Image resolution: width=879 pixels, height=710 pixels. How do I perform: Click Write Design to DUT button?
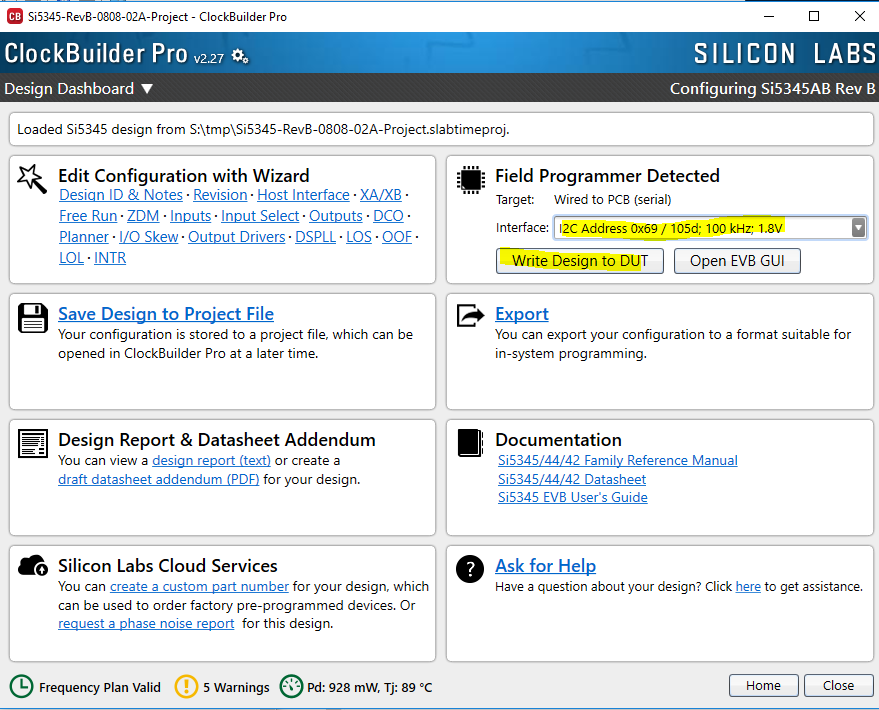(x=580, y=261)
